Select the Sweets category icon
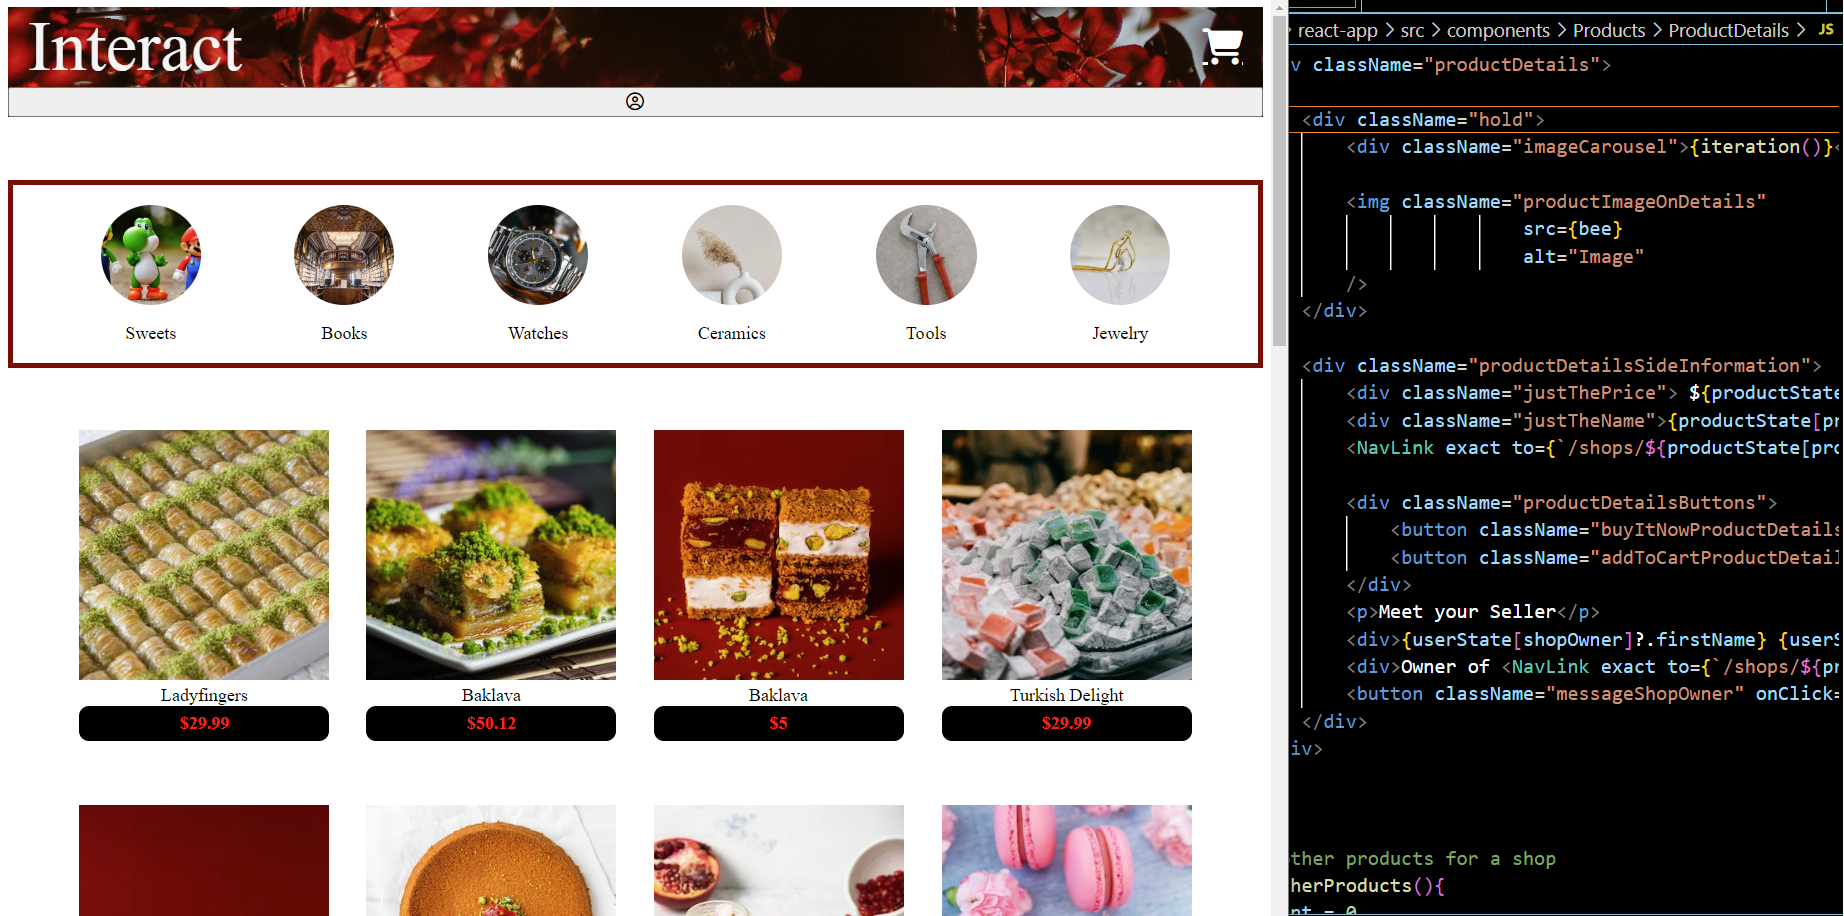This screenshot has height=916, width=1844. [151, 255]
